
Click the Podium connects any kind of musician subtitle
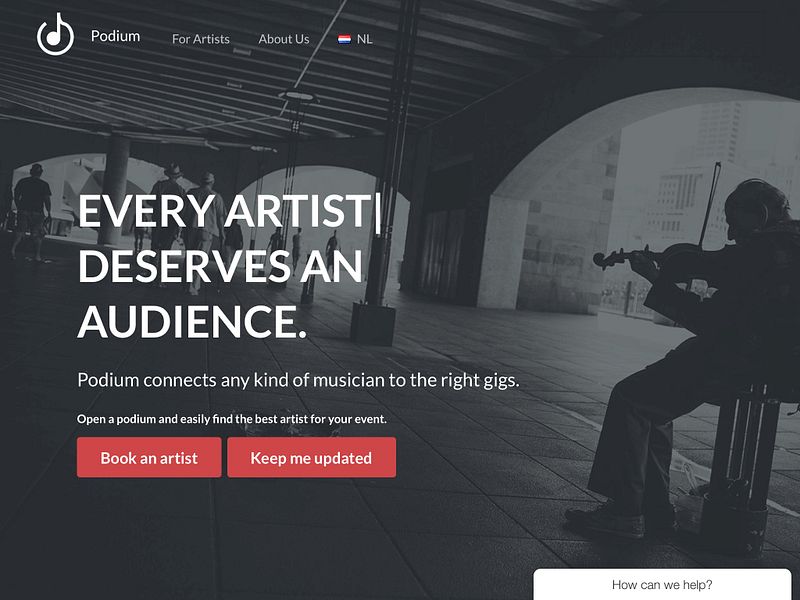point(298,380)
